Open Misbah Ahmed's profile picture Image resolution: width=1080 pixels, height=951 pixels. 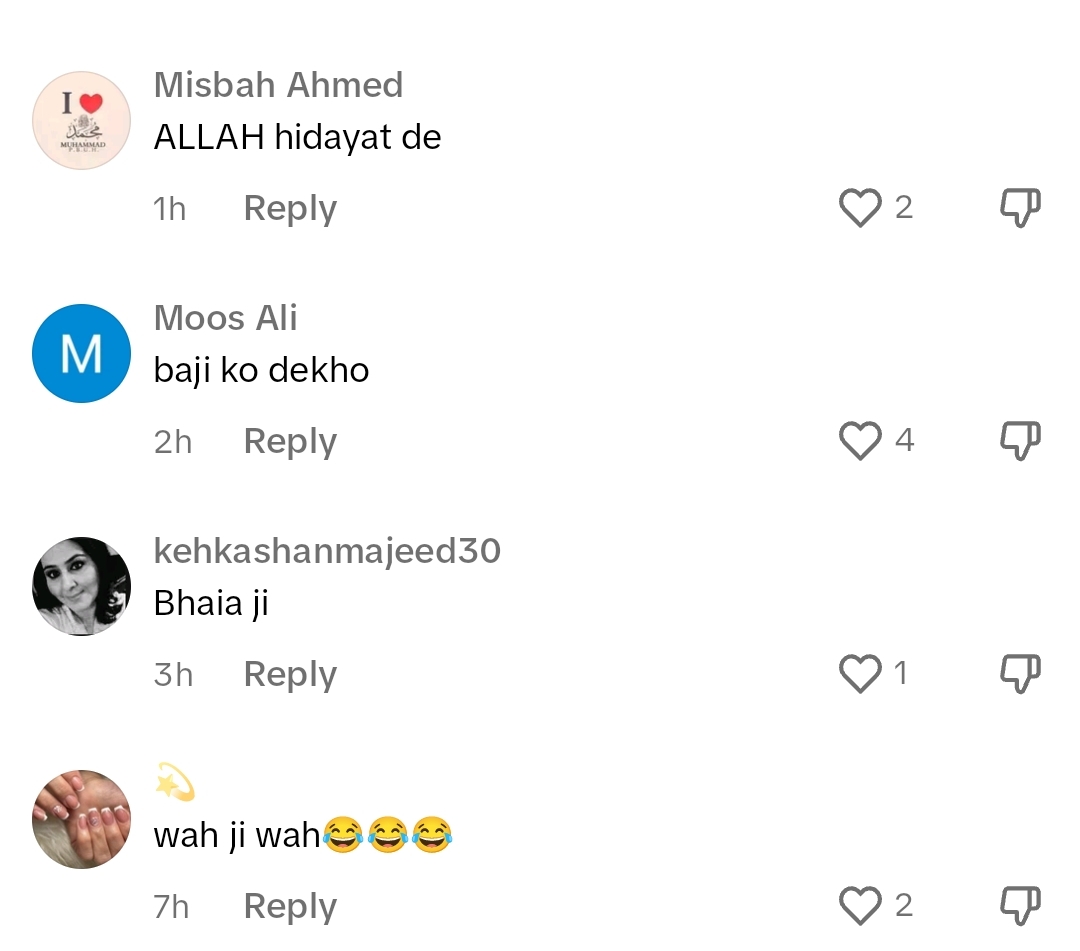[81, 121]
